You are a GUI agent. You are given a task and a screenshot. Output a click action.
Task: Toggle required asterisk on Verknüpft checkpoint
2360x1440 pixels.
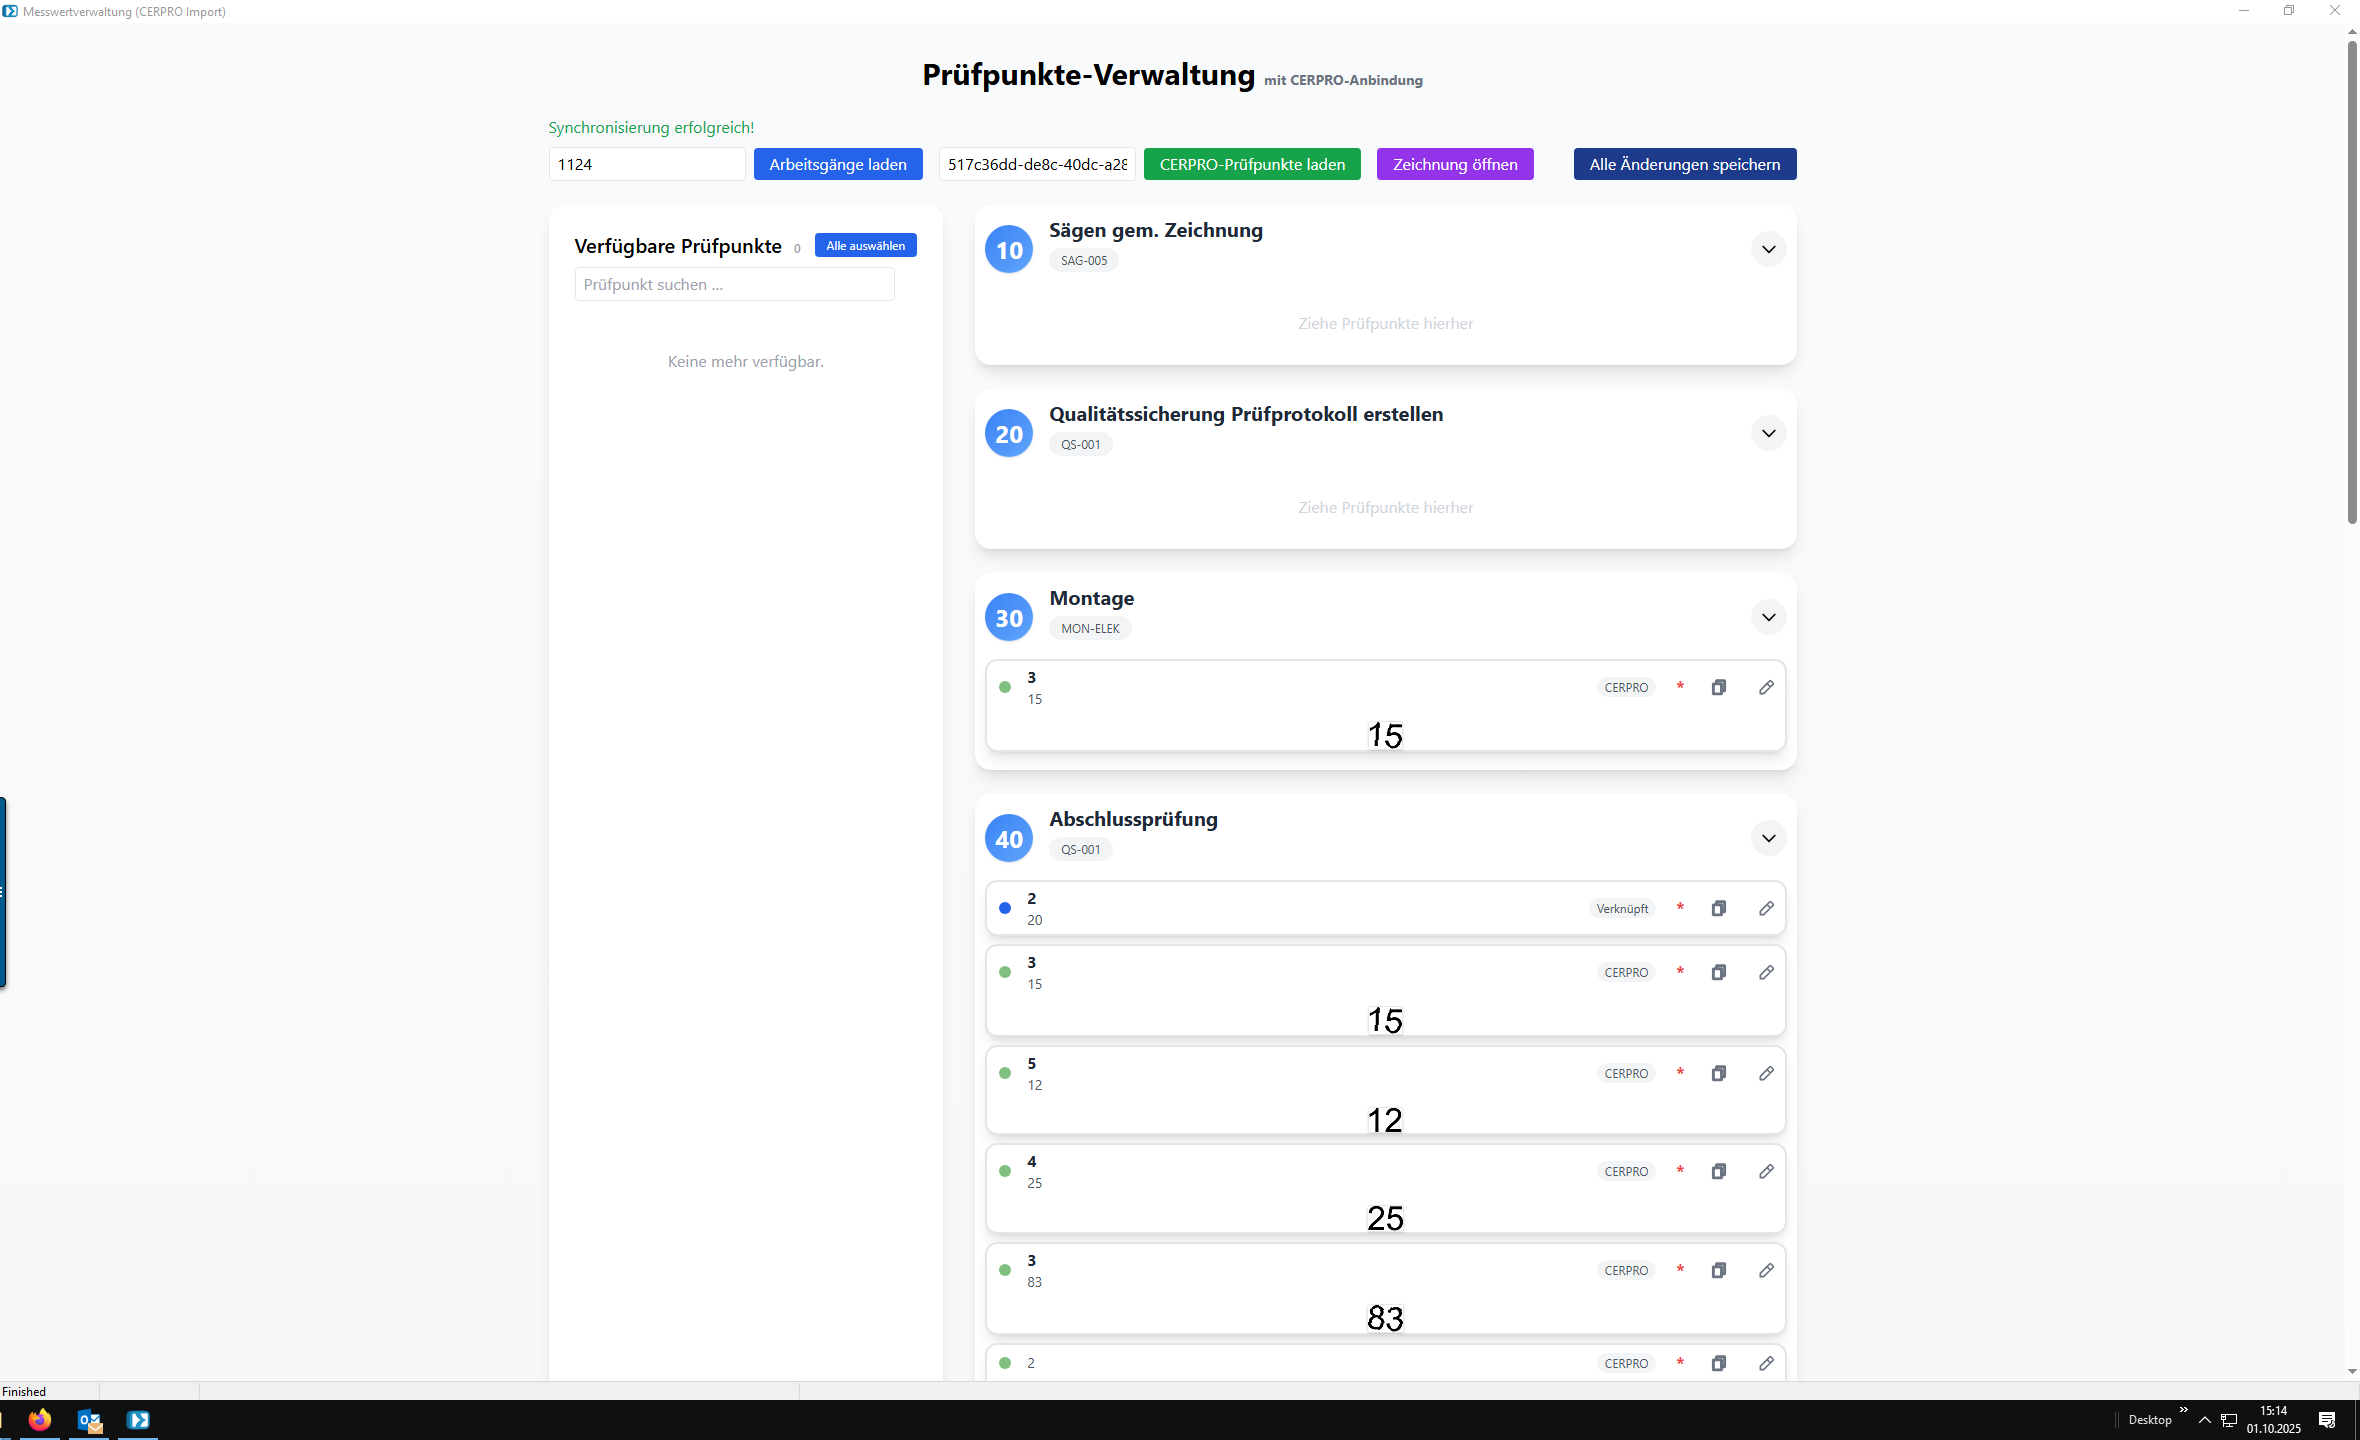tap(1680, 908)
